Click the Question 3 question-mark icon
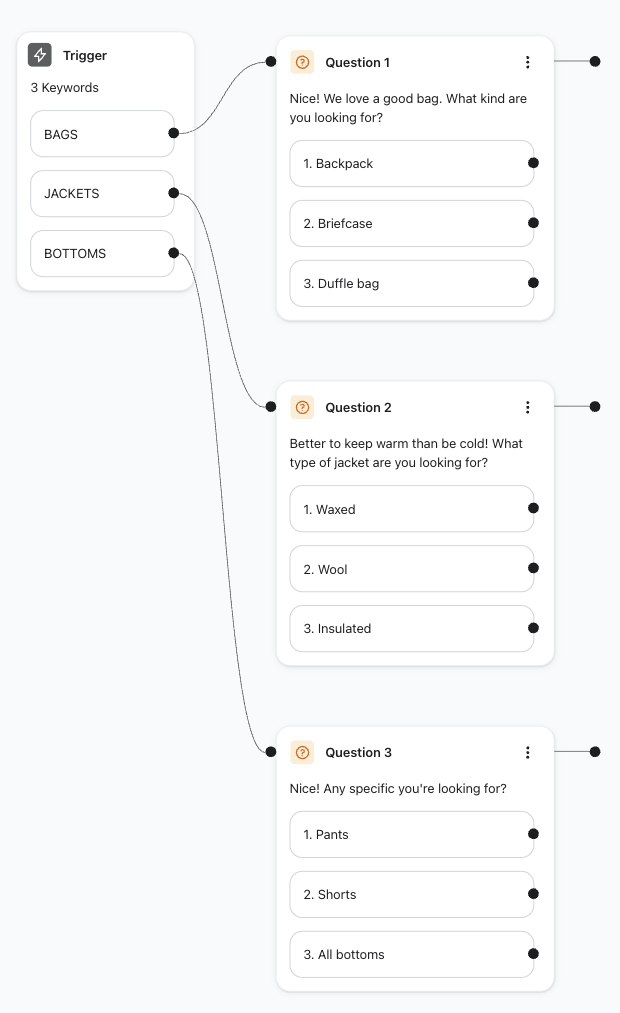This screenshot has height=1013, width=620. pos(302,752)
